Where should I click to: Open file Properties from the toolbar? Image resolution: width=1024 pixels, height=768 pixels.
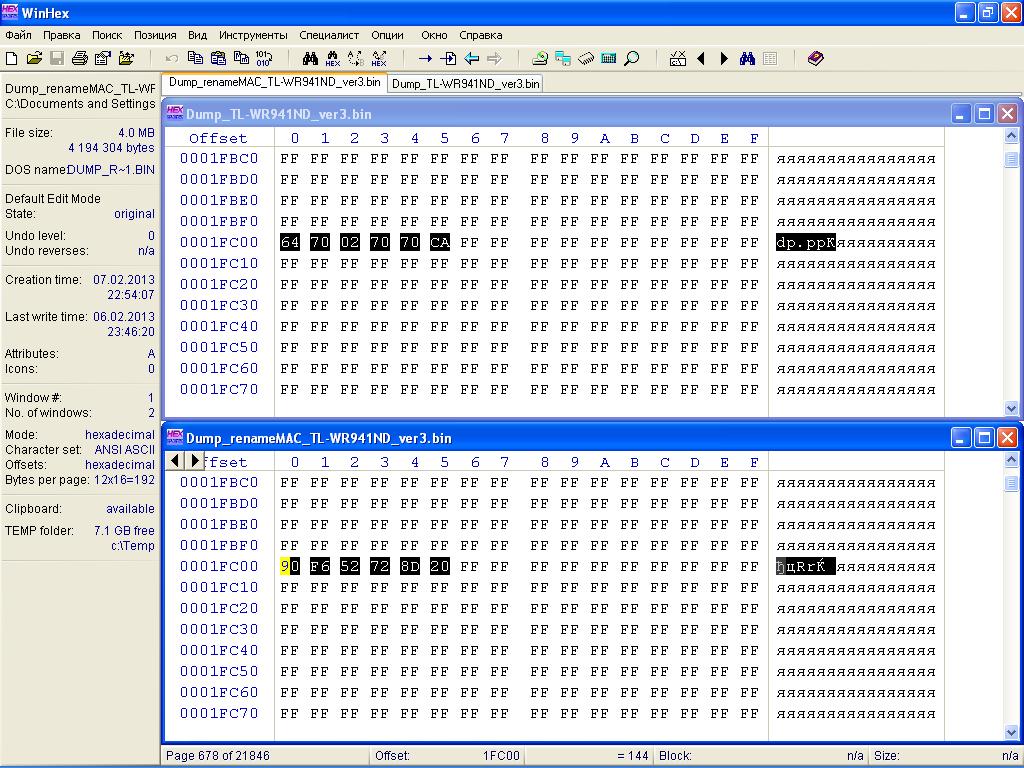coord(103,59)
